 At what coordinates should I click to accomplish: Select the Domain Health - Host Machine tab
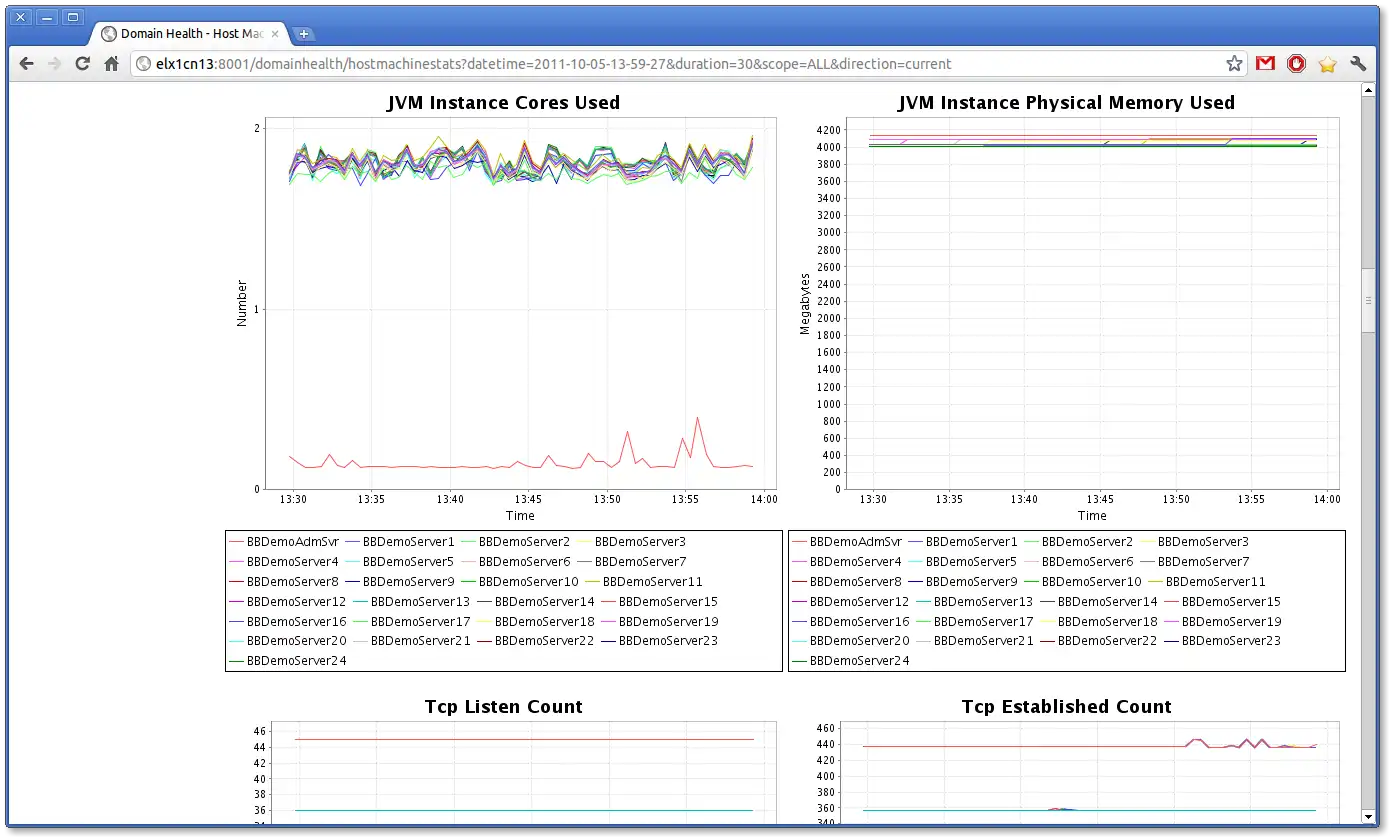pos(190,33)
